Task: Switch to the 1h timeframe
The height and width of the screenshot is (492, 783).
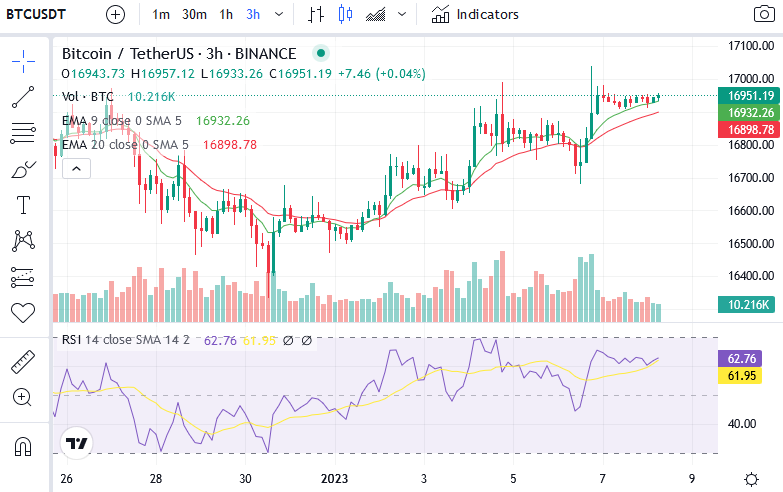Action: coord(226,14)
